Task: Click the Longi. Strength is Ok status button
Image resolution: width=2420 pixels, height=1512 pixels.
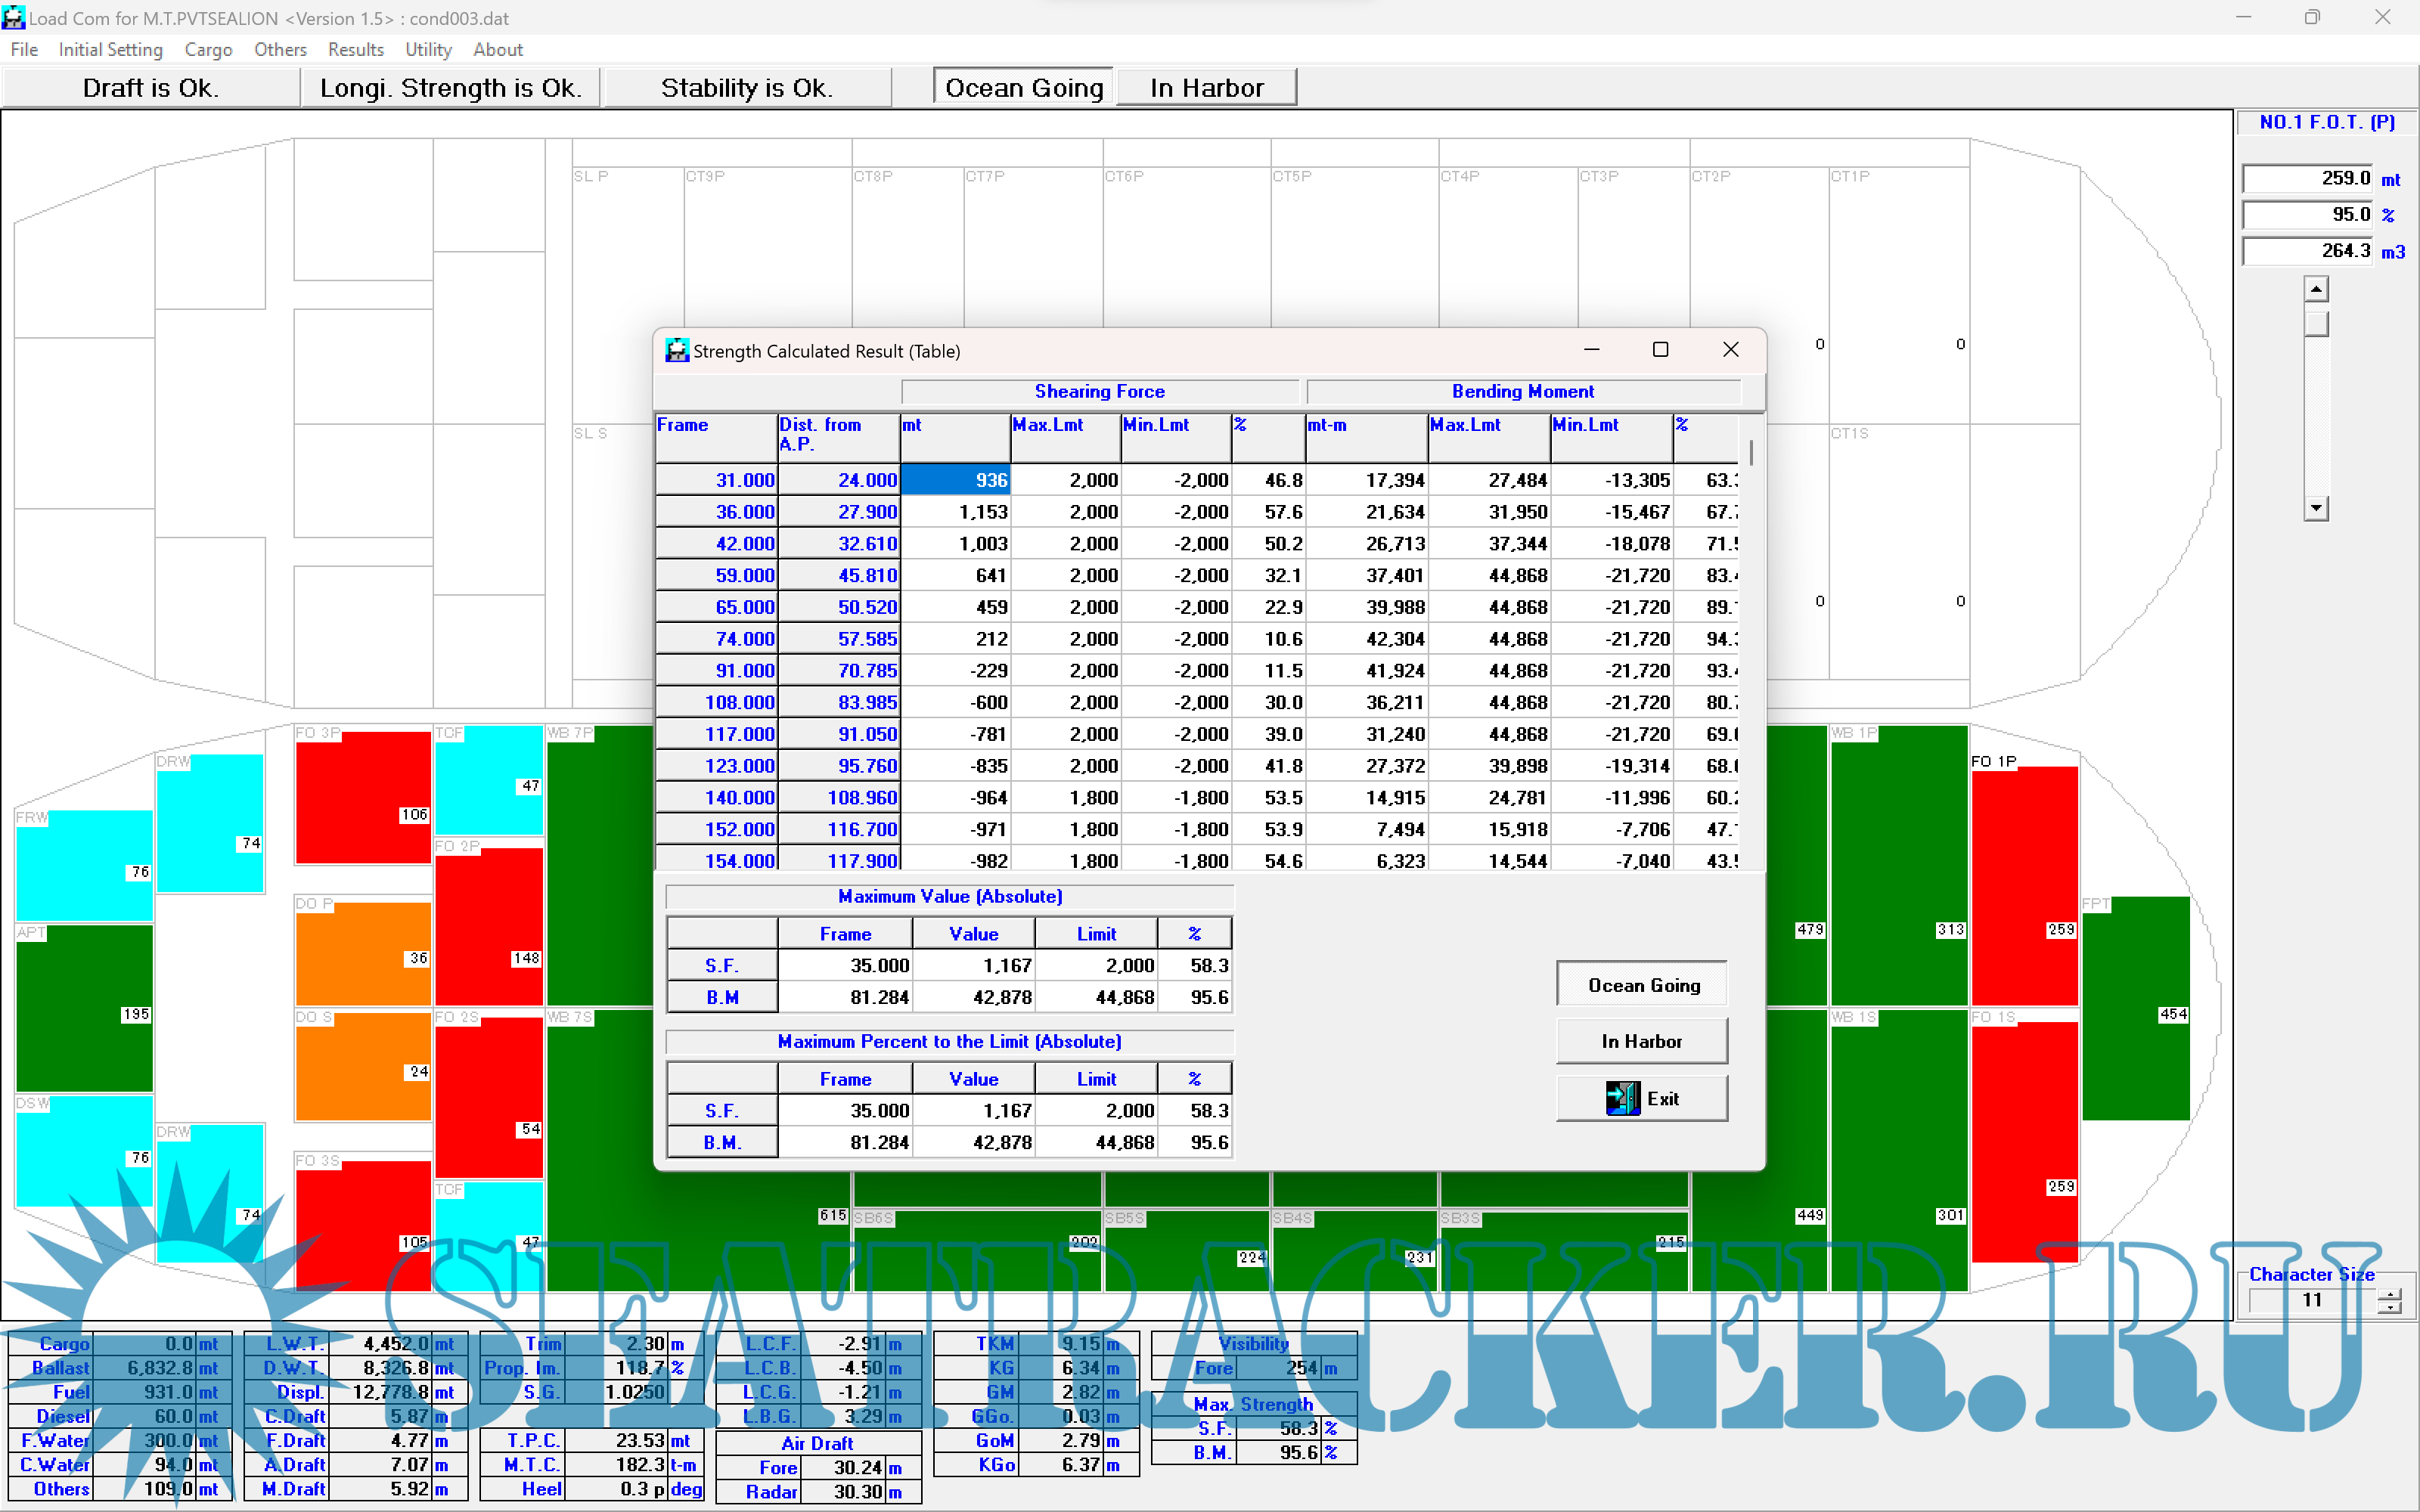Action: [x=450, y=88]
